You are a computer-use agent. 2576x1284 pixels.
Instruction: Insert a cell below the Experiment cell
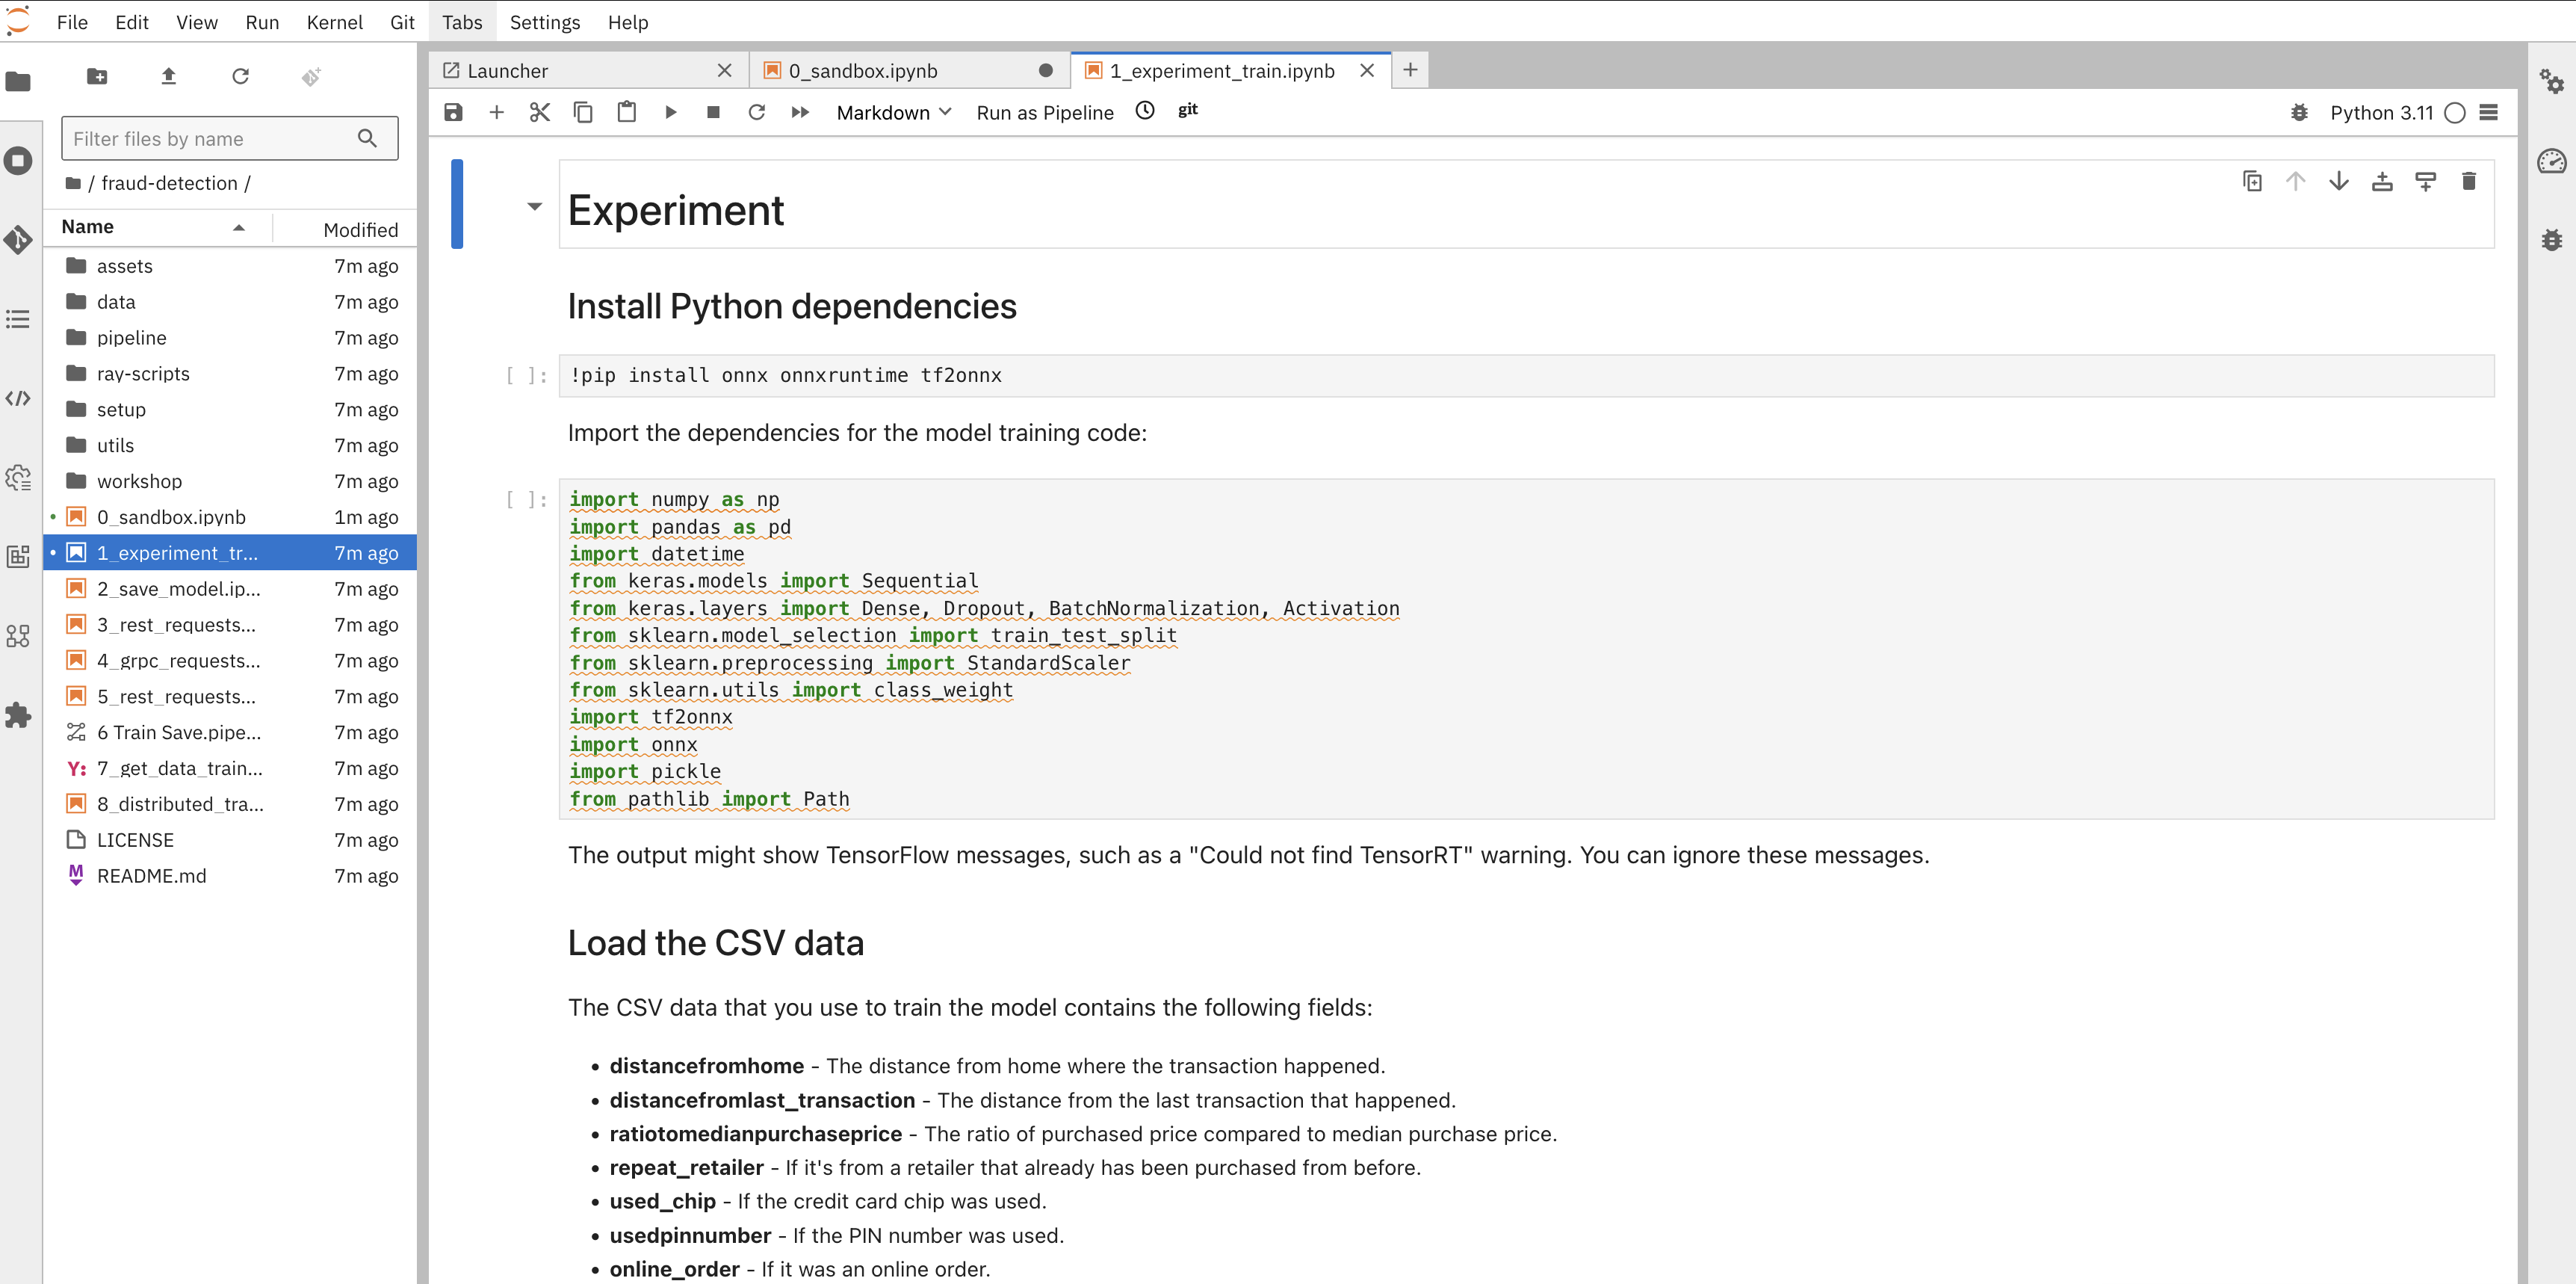coord(2425,181)
